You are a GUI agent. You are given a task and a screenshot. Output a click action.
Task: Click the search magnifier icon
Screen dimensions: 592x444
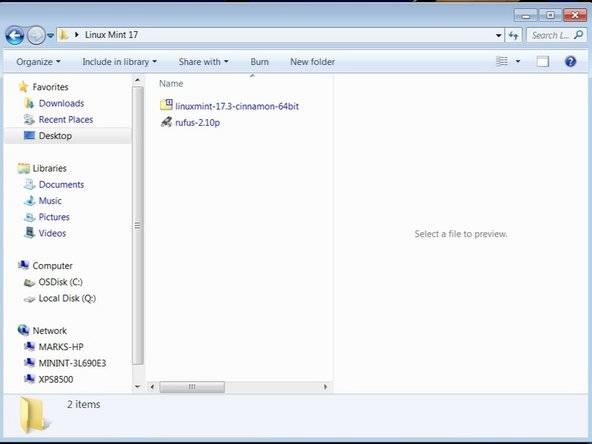(578, 35)
